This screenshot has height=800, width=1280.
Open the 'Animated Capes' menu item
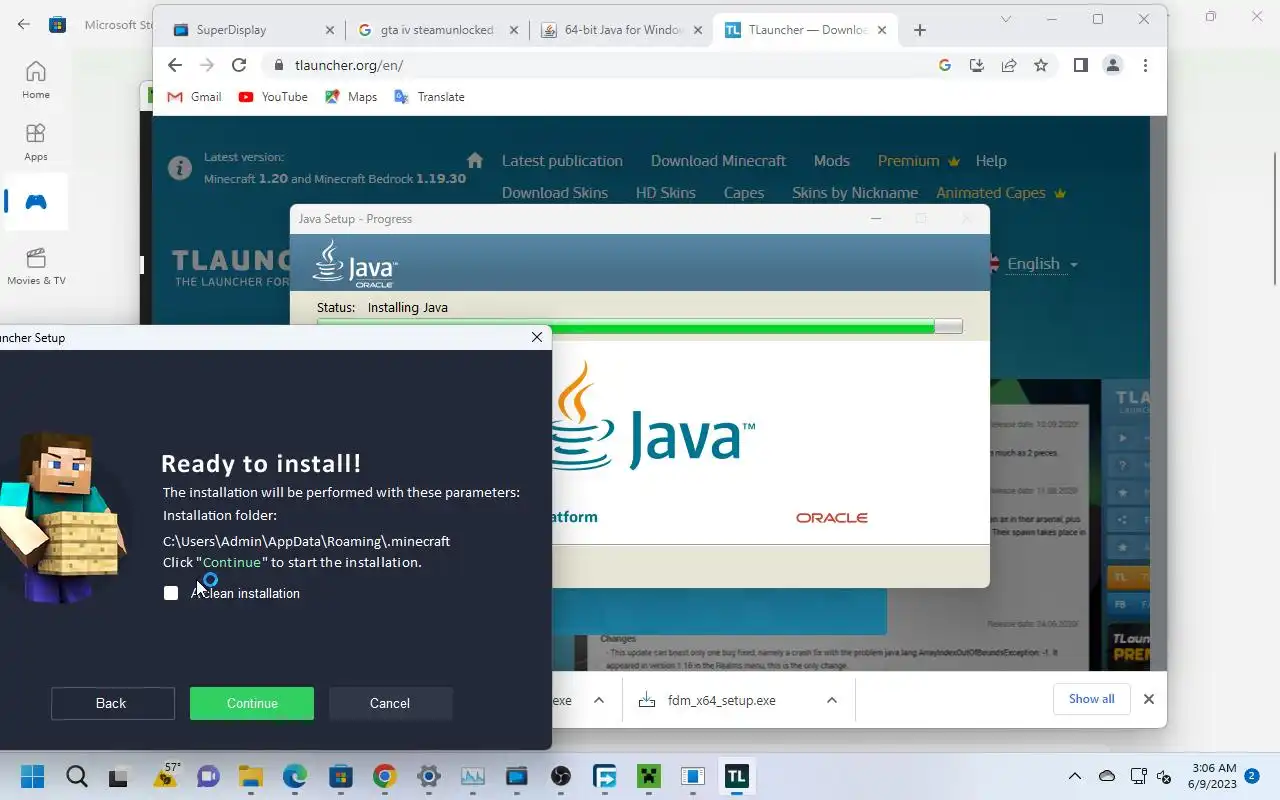[x=1000, y=193]
